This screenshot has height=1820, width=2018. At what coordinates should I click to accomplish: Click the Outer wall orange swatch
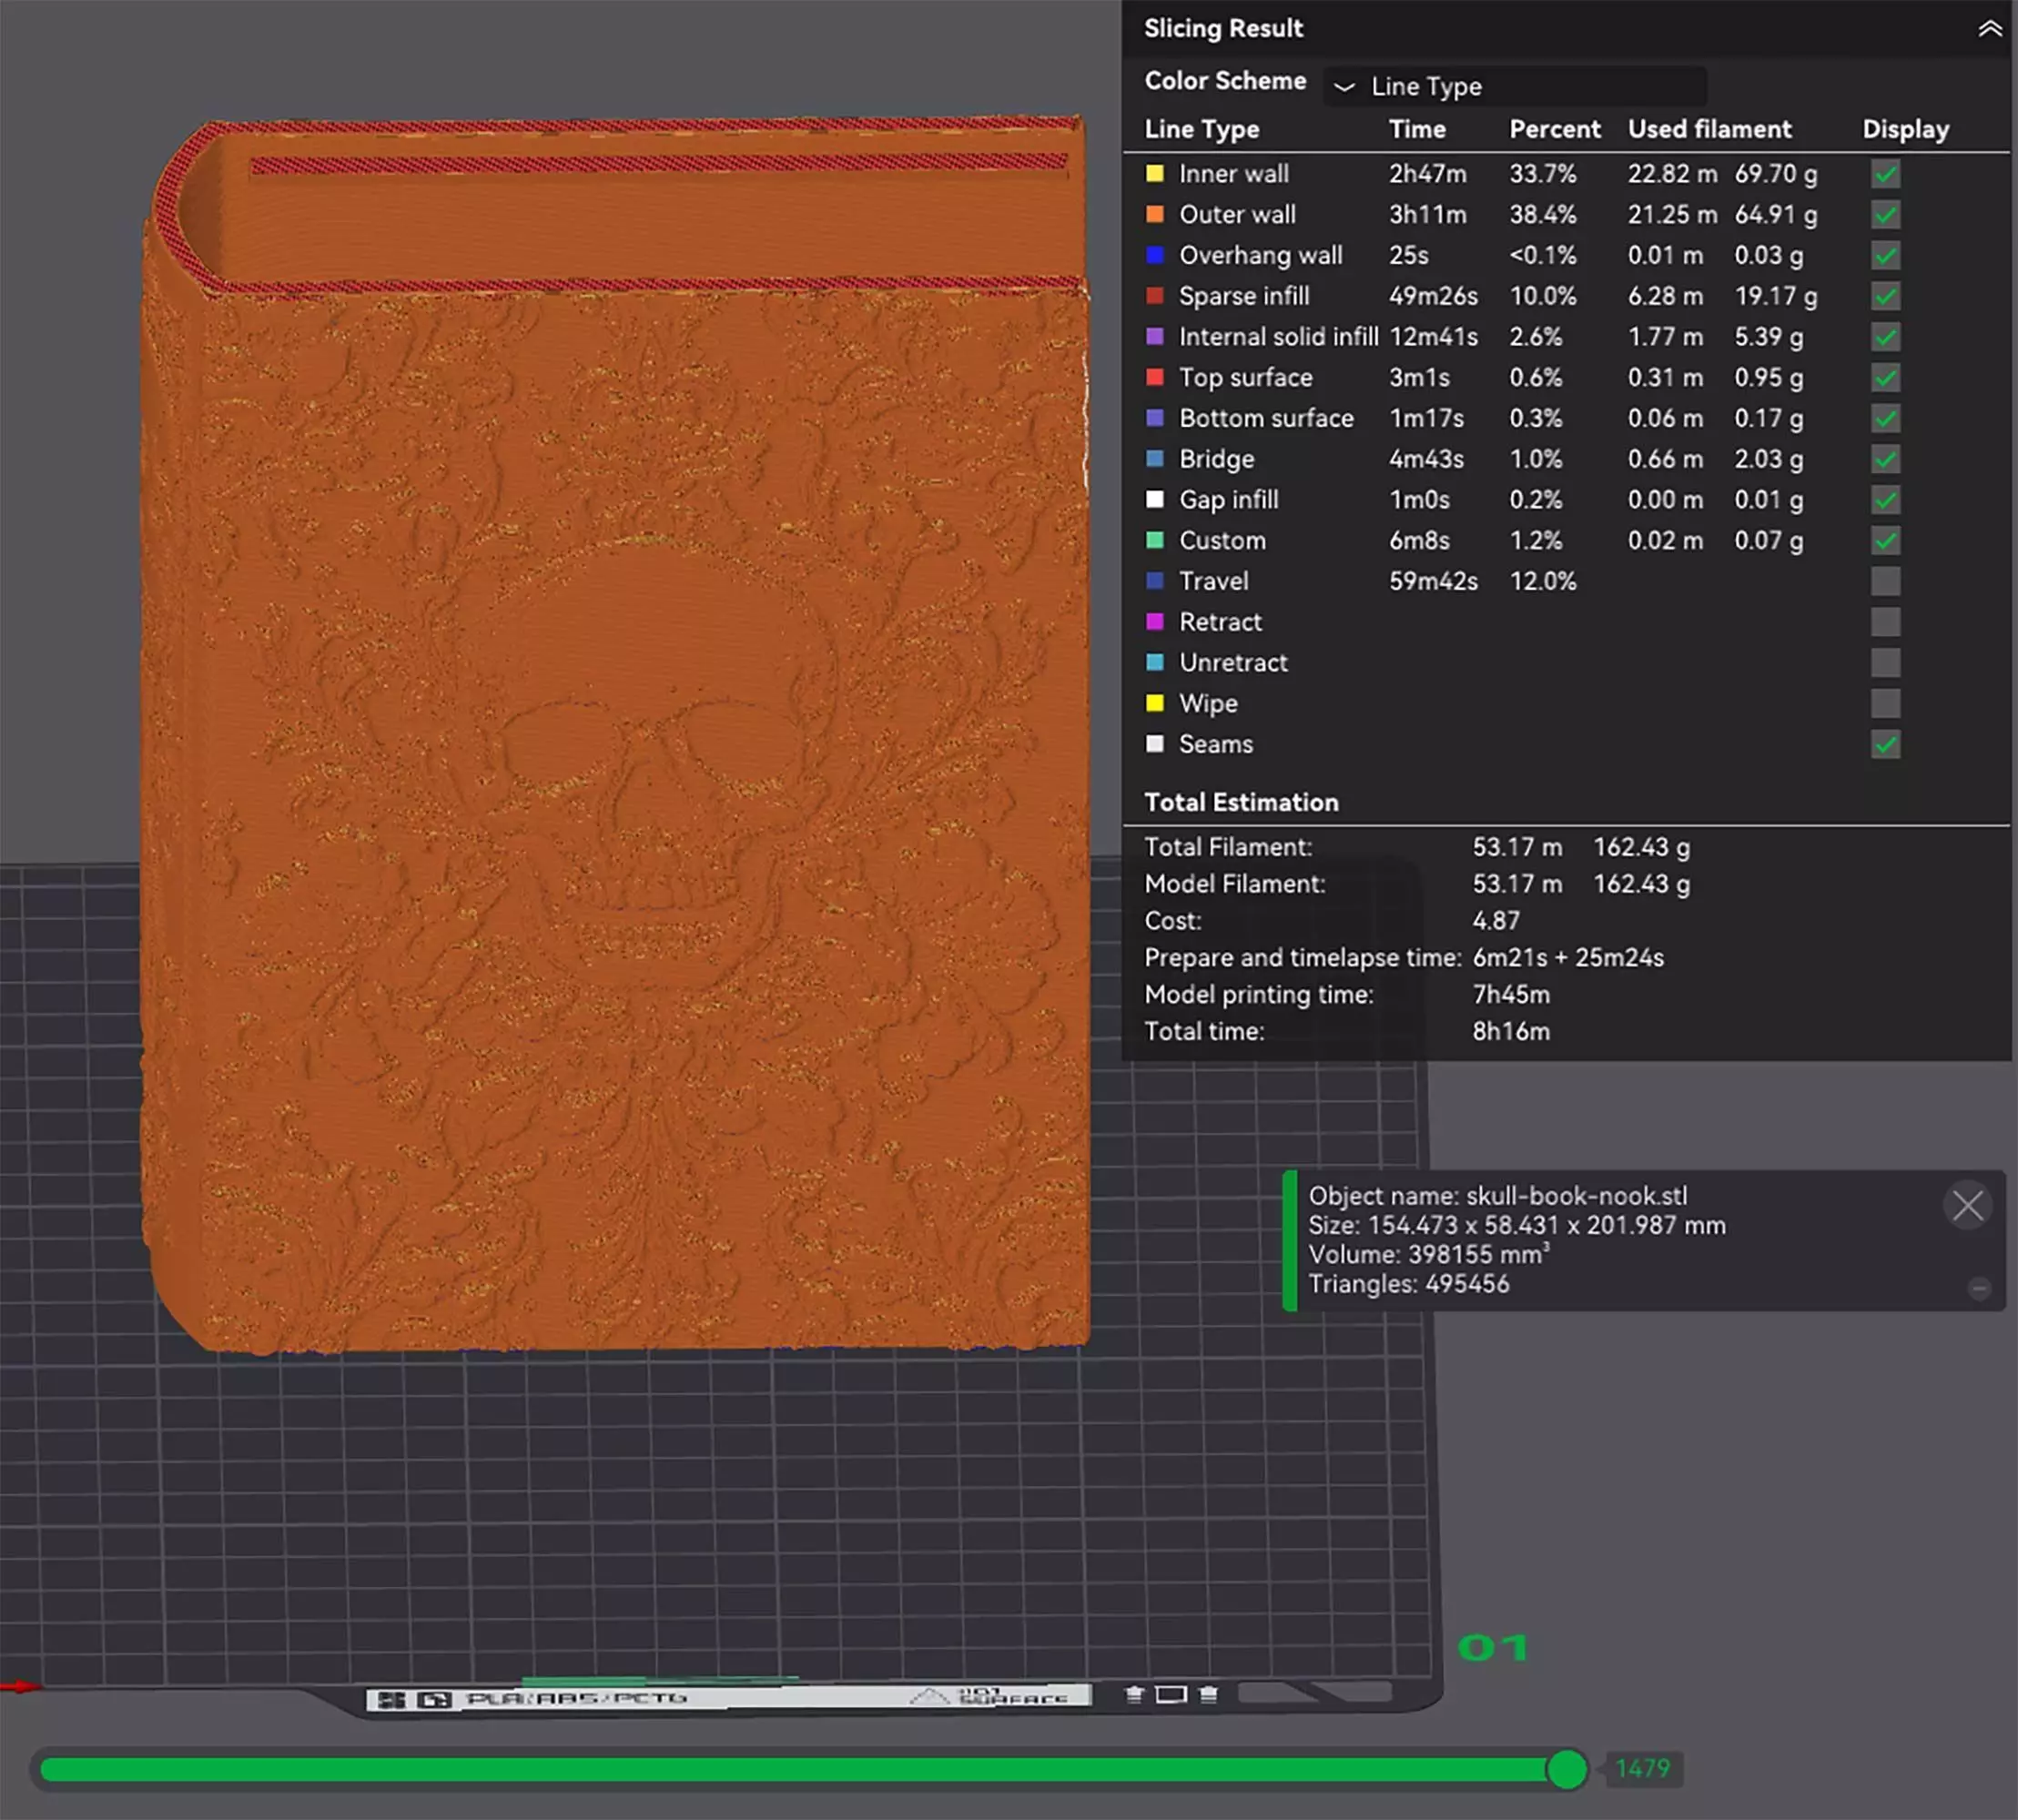click(x=1155, y=214)
